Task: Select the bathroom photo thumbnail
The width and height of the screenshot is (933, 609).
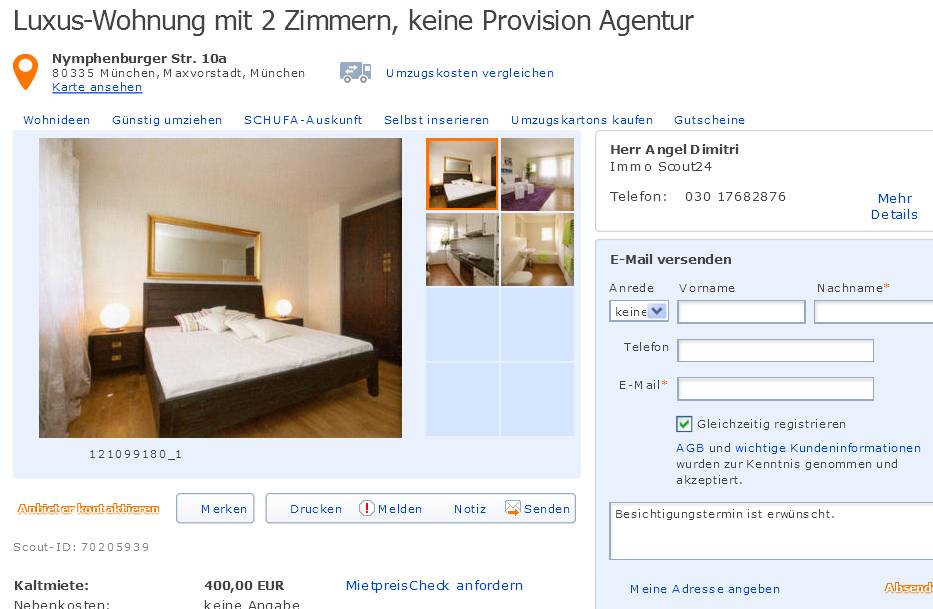Action: pos(537,249)
